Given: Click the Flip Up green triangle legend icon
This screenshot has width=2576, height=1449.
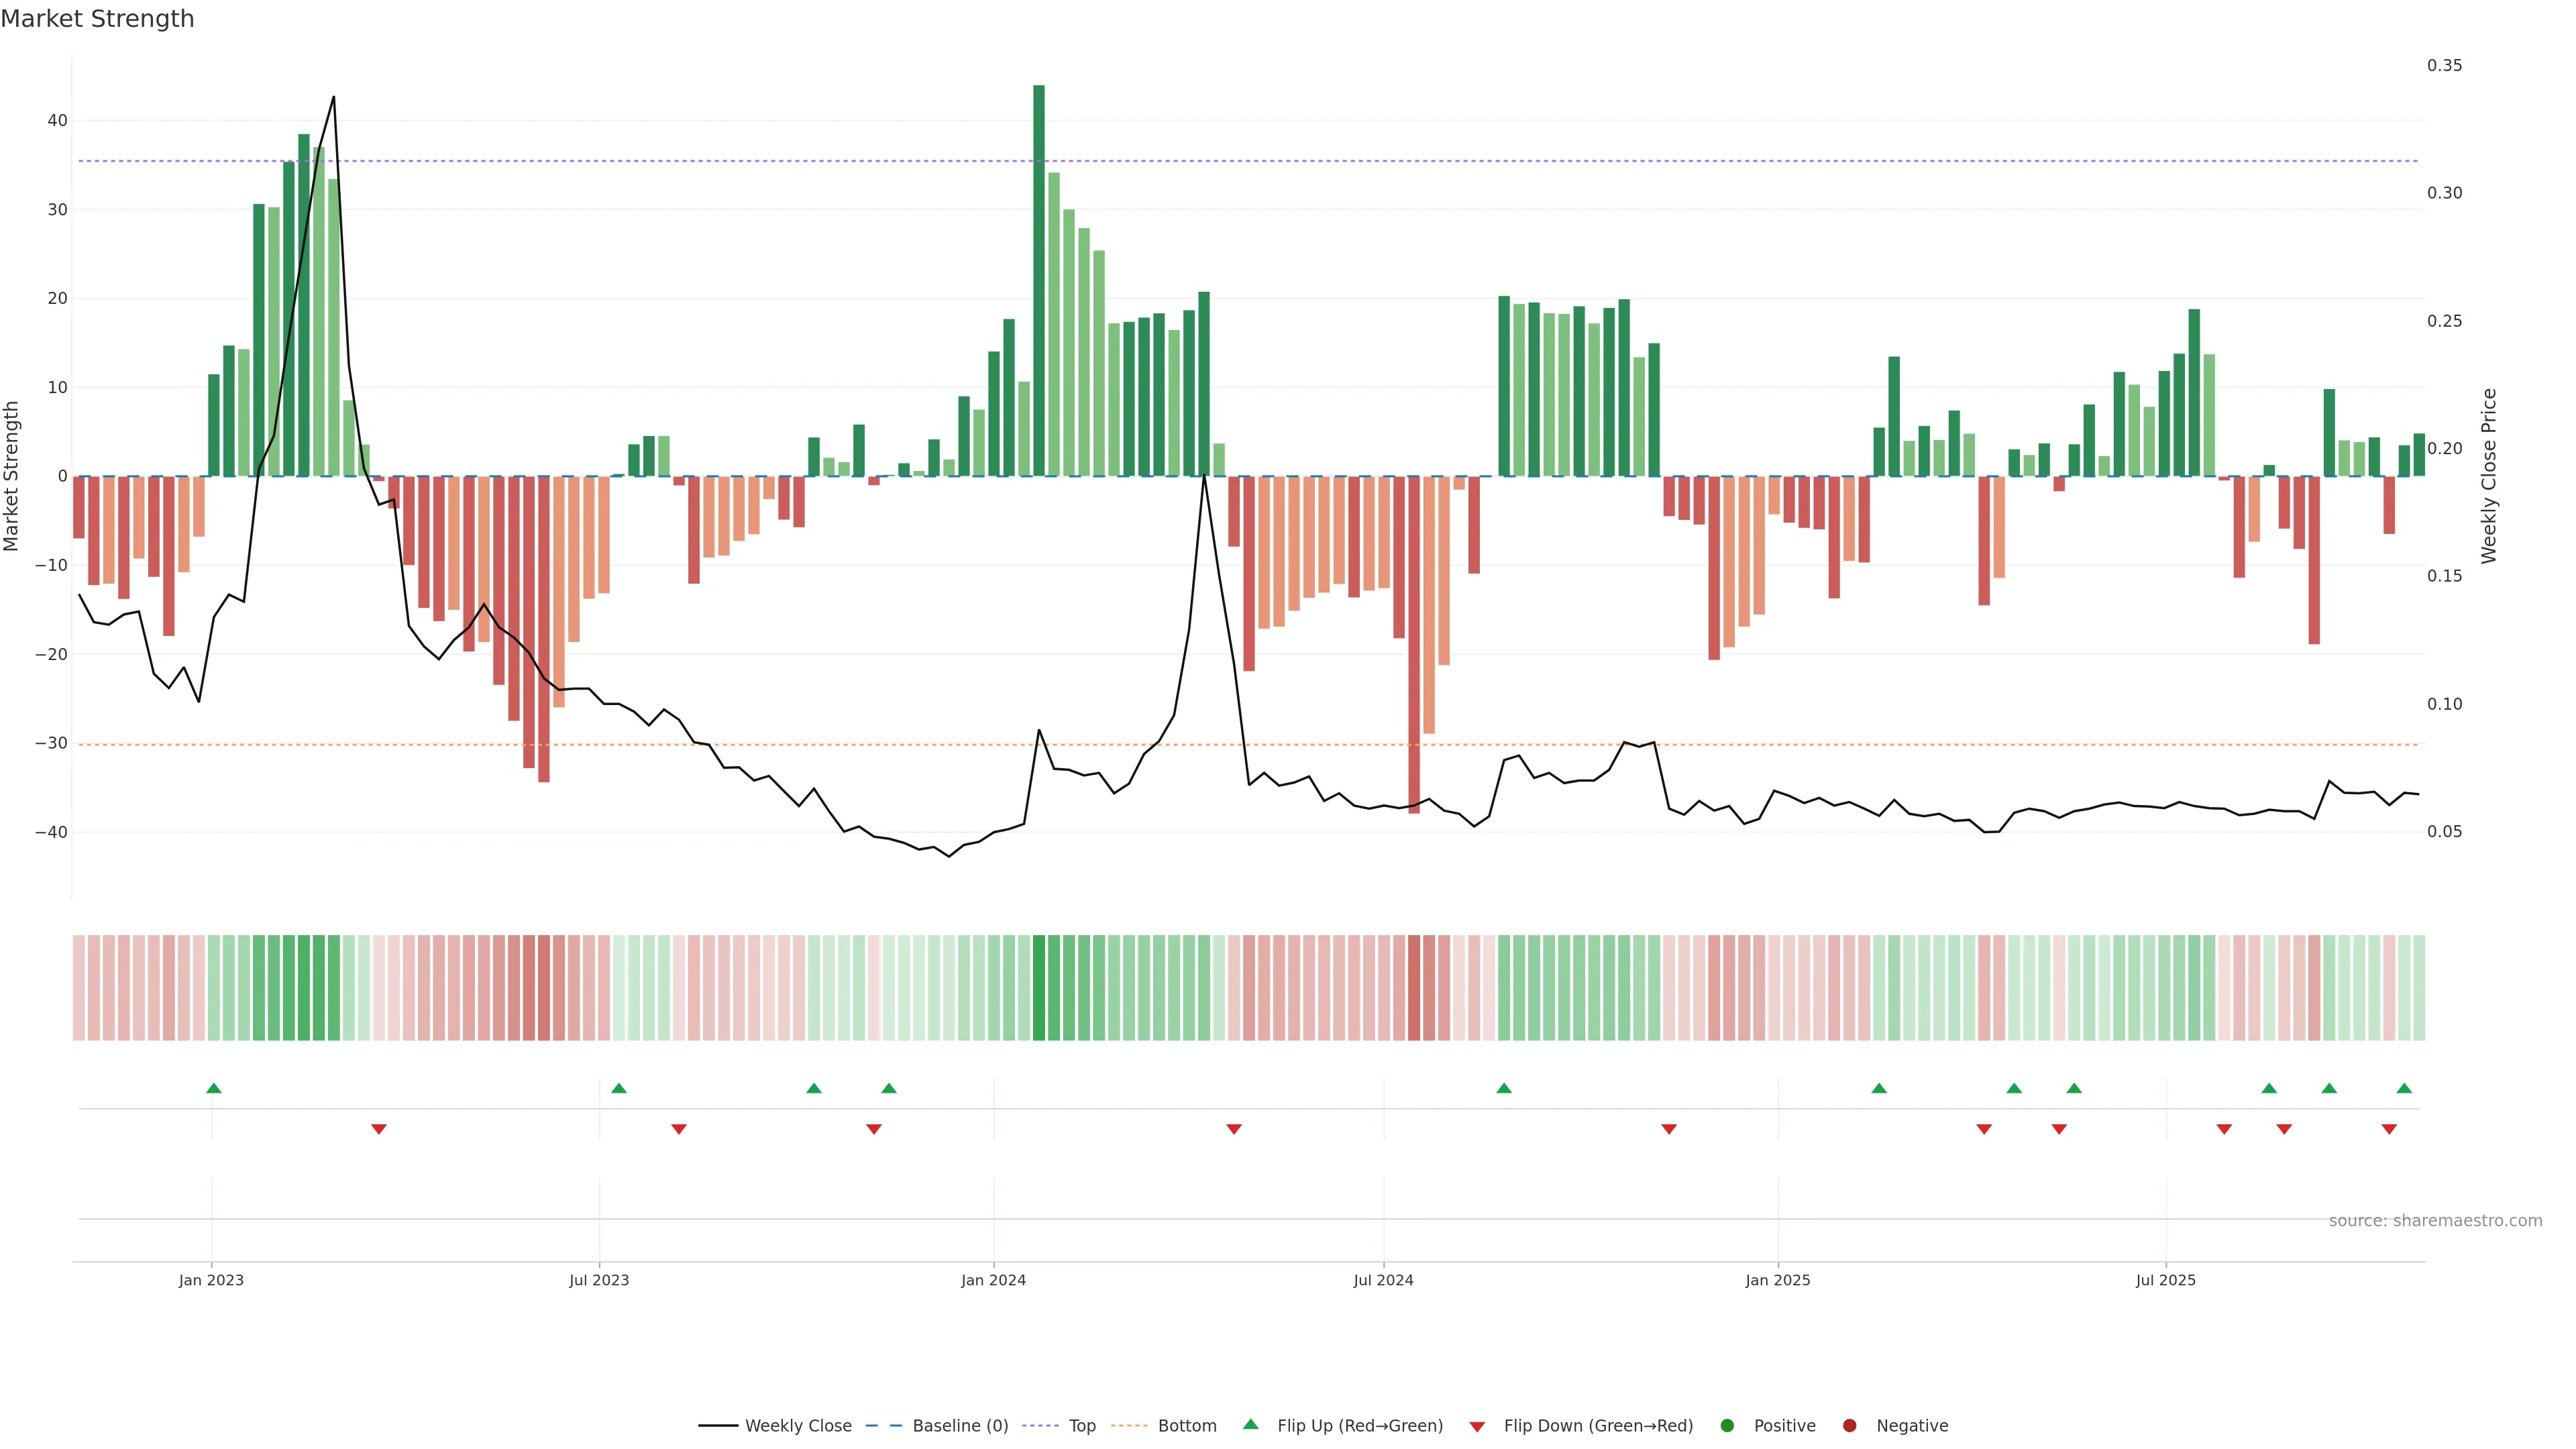Looking at the screenshot, I should coord(1250,1424).
